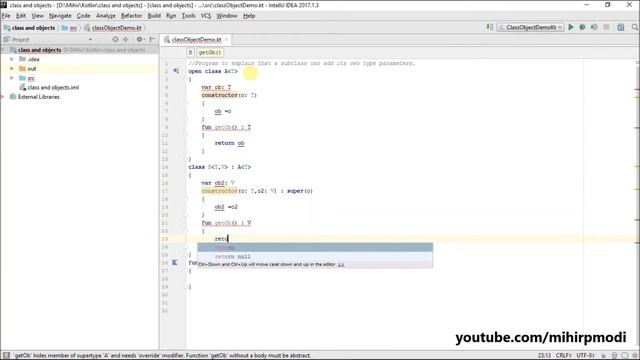Screen dimensions: 640x360
Task: Open the Project panel gear settings
Action: point(140,40)
